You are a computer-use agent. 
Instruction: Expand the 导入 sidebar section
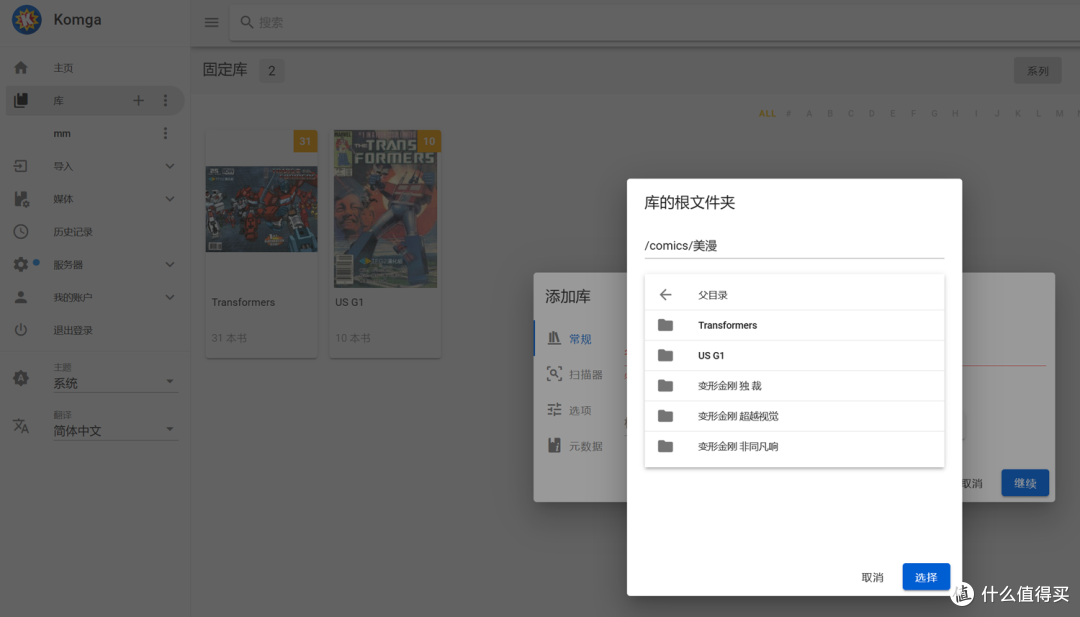pos(169,166)
